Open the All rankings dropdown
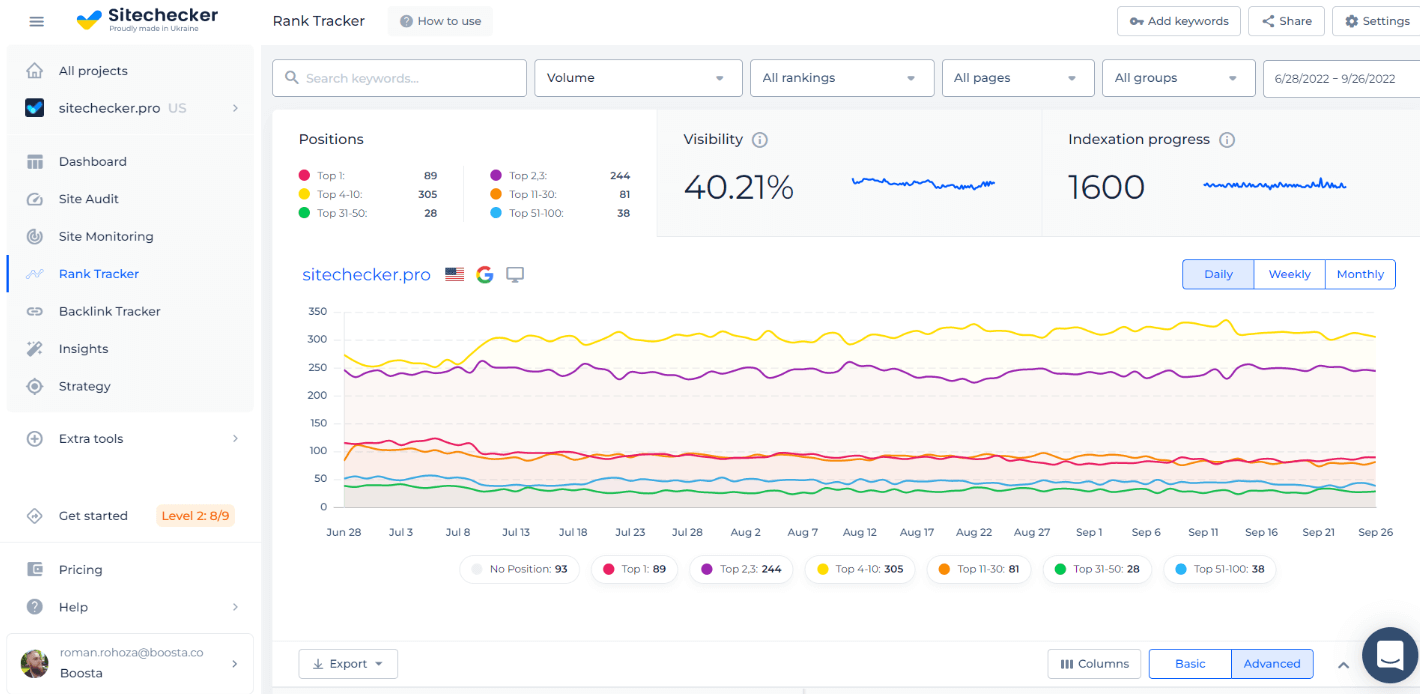 click(x=842, y=78)
